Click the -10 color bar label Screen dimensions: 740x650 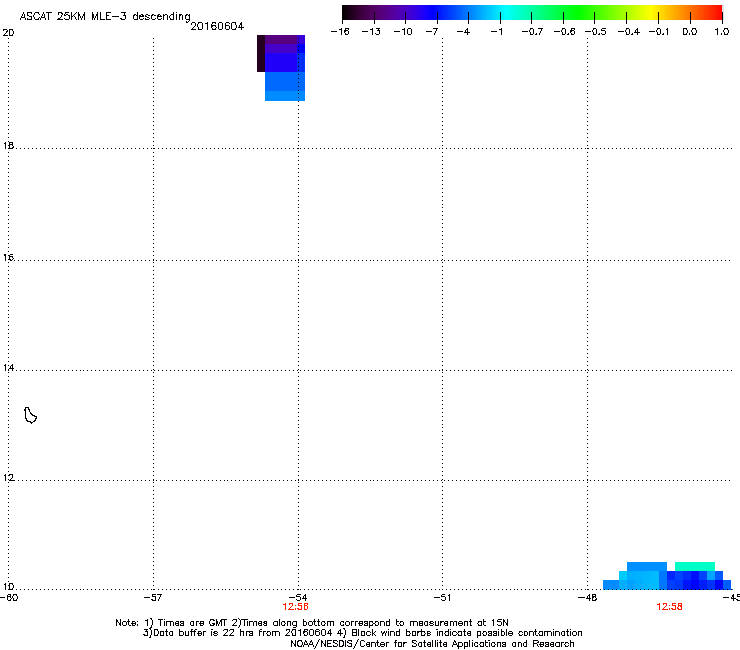[403, 32]
